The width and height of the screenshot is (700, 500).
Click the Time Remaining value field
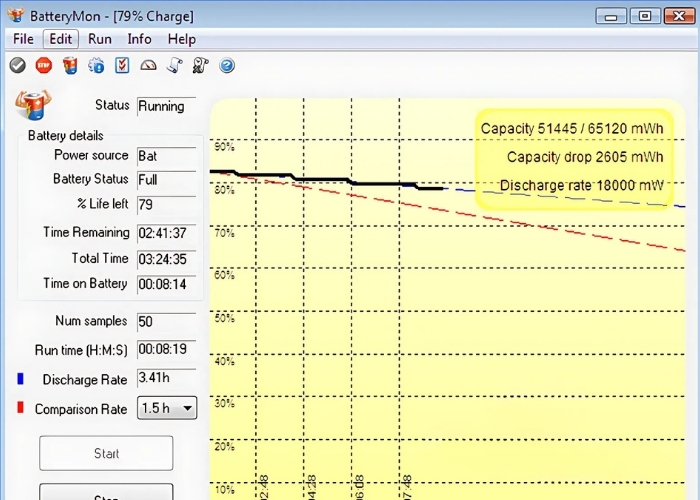pos(165,233)
